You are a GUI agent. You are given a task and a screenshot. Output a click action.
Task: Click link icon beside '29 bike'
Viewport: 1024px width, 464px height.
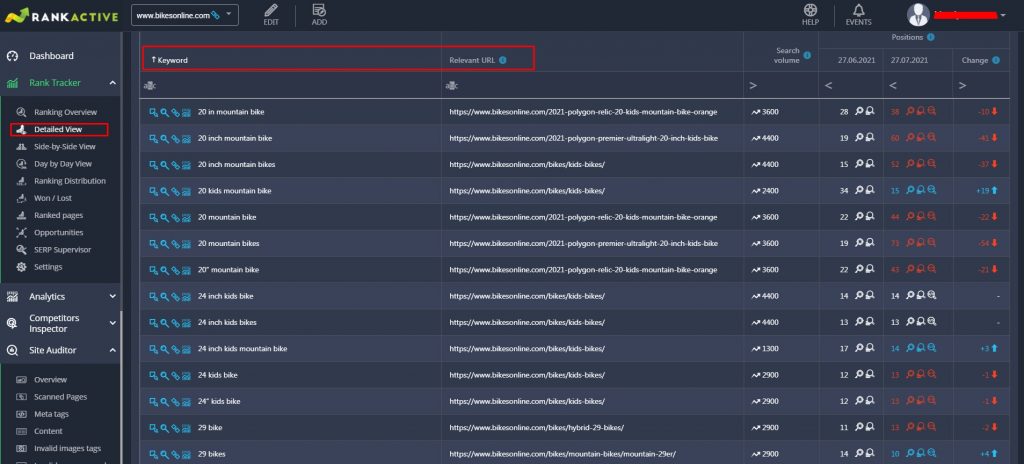[x=175, y=427]
